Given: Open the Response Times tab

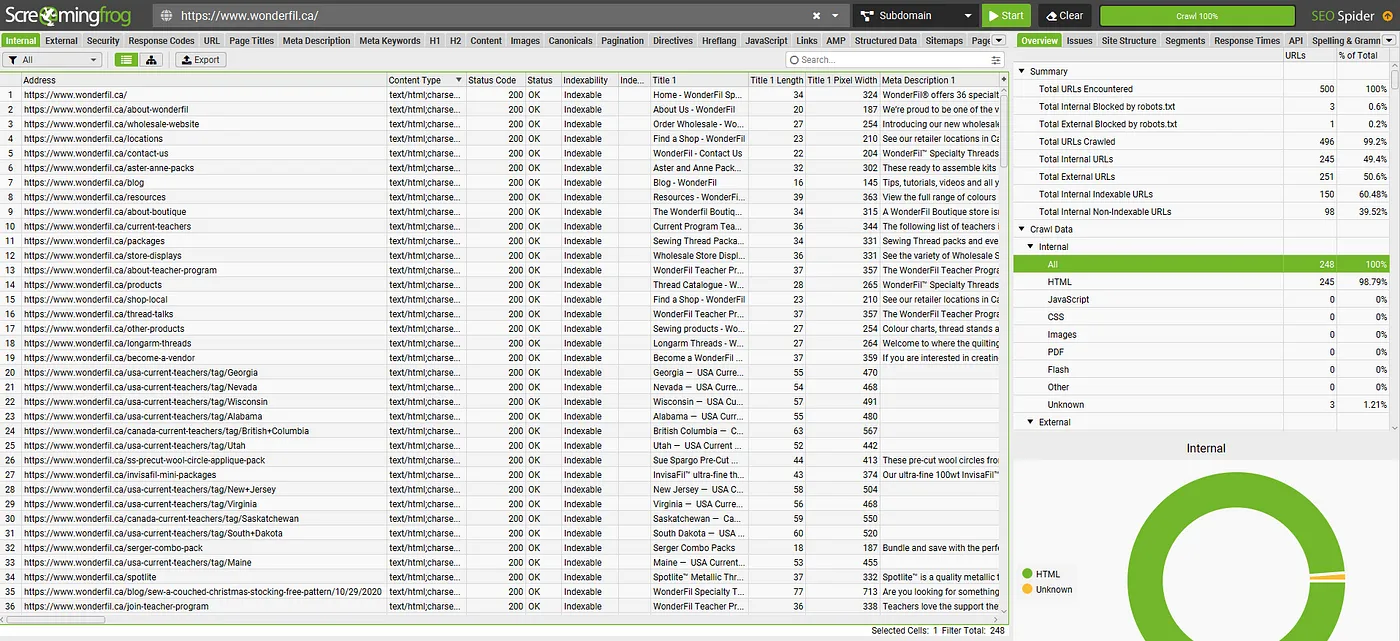Looking at the screenshot, I should tap(1247, 41).
